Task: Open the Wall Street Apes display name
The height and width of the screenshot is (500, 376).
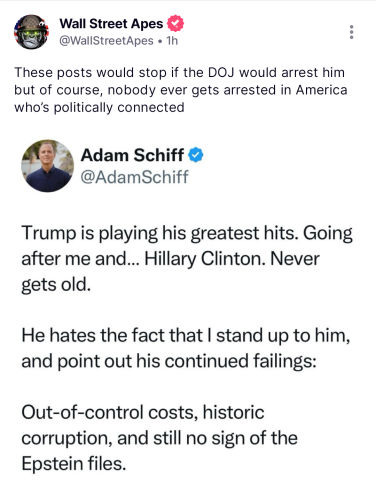Action: [x=111, y=24]
